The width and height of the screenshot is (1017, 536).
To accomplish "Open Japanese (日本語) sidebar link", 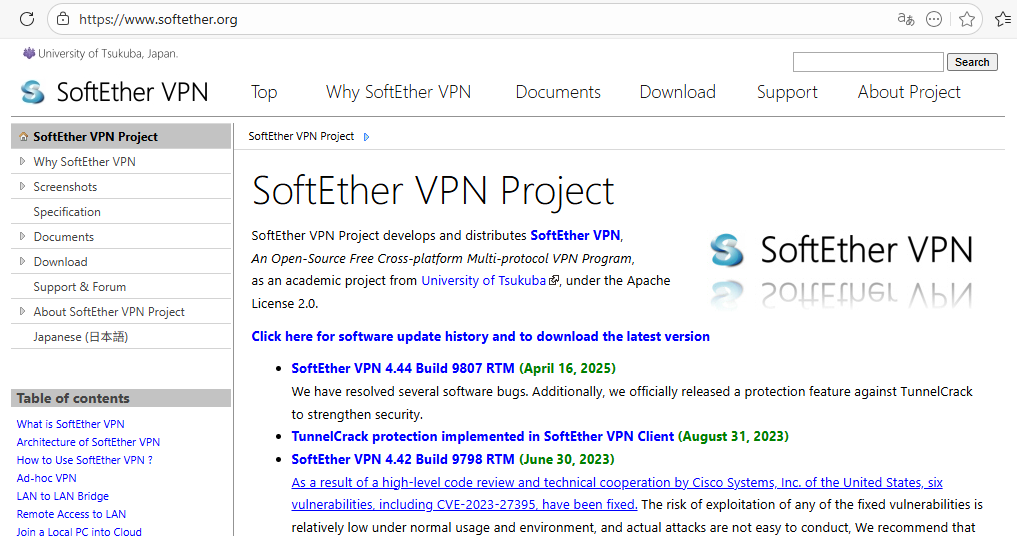I will click(80, 337).
